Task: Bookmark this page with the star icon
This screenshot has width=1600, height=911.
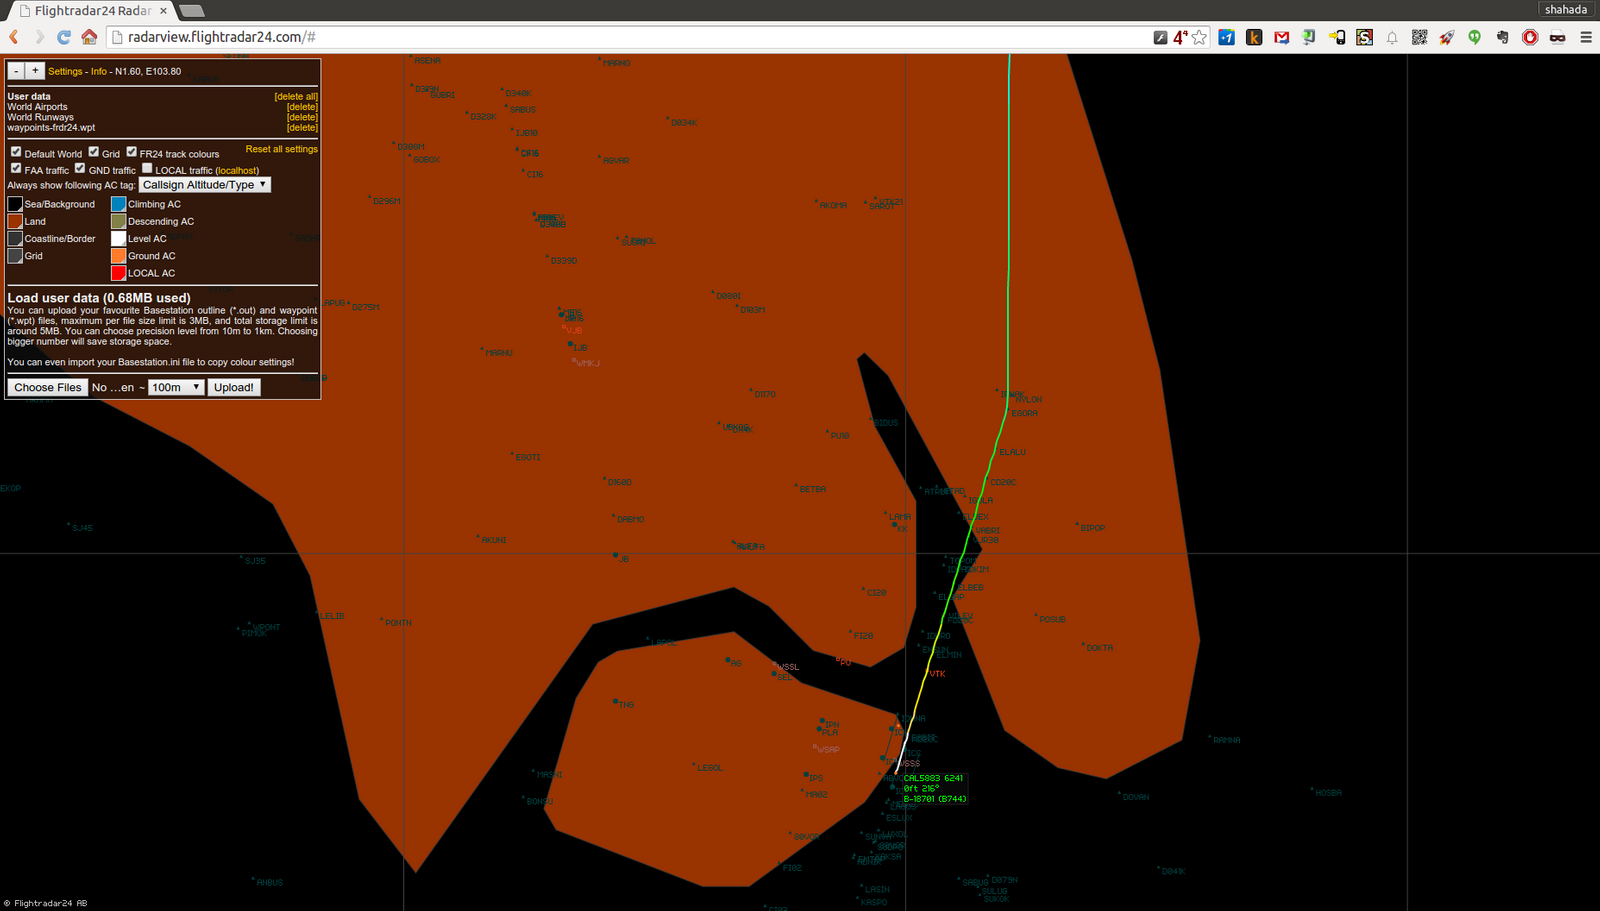Action: pyautogui.click(x=1199, y=37)
